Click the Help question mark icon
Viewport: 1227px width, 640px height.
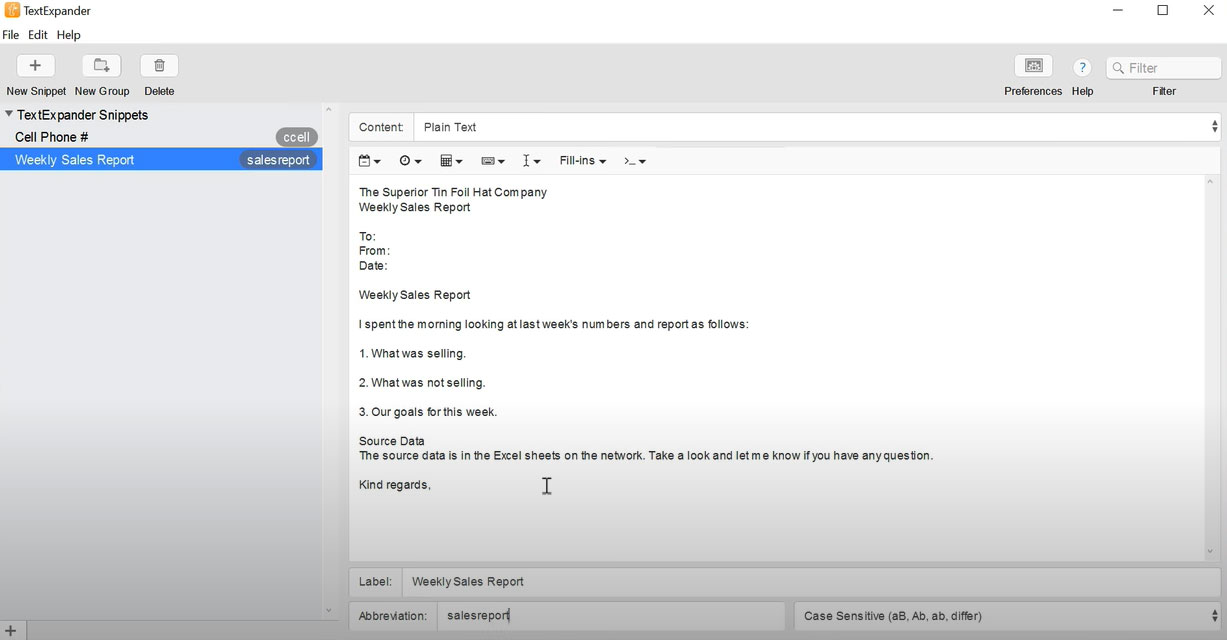coord(1082,67)
